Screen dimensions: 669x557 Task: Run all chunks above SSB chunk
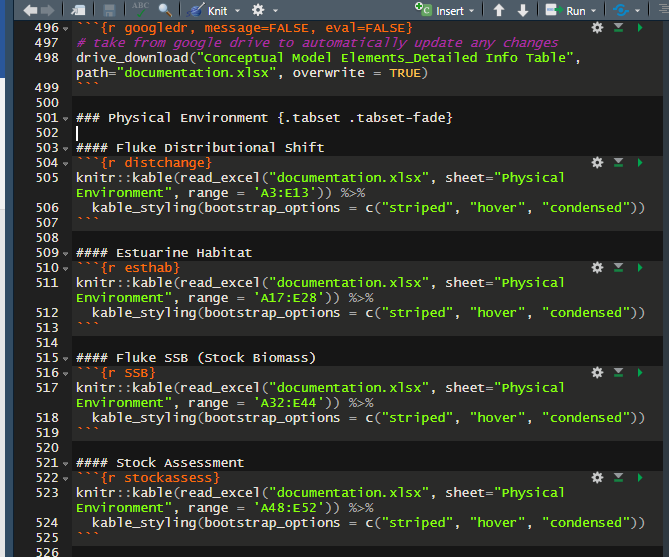tap(618, 373)
